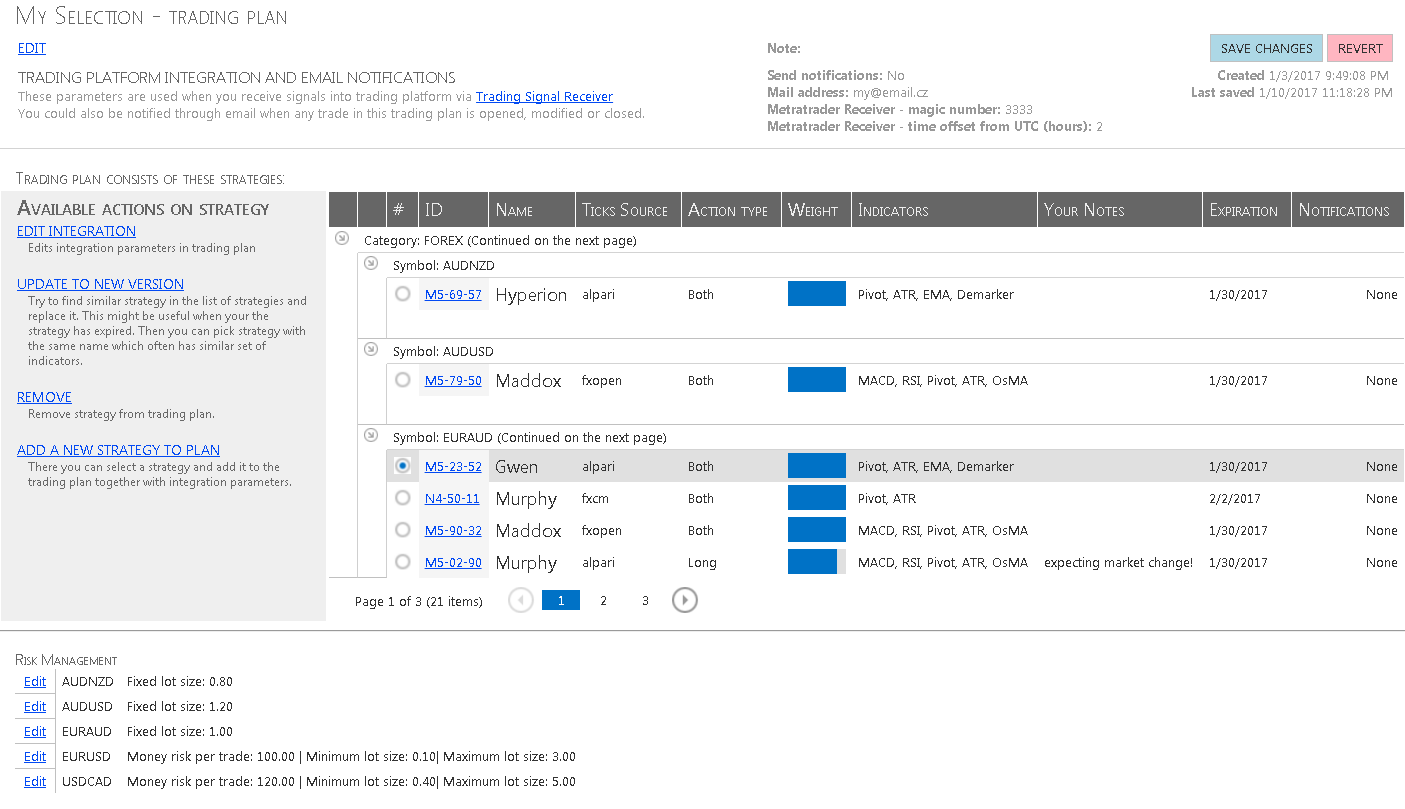Open page 3 of the grid
This screenshot has width=1405, height=809.
(645, 600)
